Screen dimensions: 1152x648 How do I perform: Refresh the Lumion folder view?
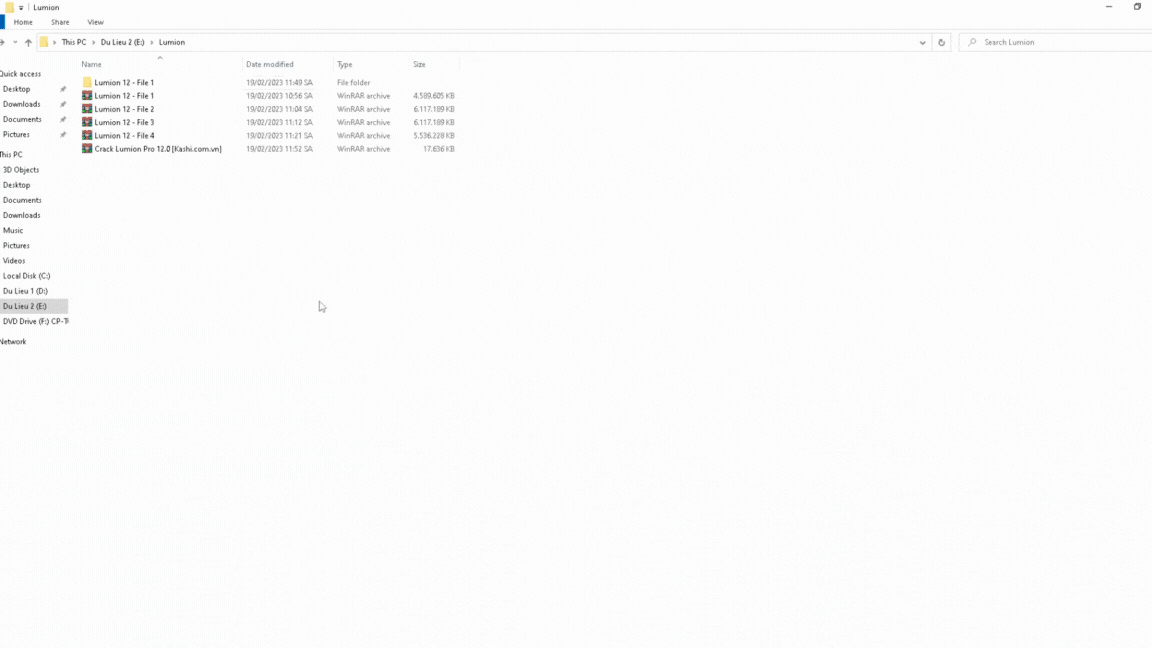pyautogui.click(x=941, y=43)
